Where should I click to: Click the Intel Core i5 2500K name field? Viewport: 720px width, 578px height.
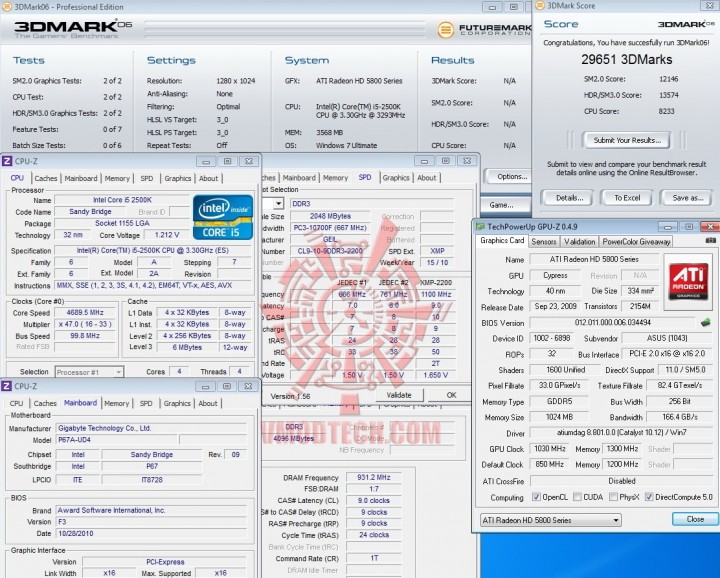click(x=122, y=200)
